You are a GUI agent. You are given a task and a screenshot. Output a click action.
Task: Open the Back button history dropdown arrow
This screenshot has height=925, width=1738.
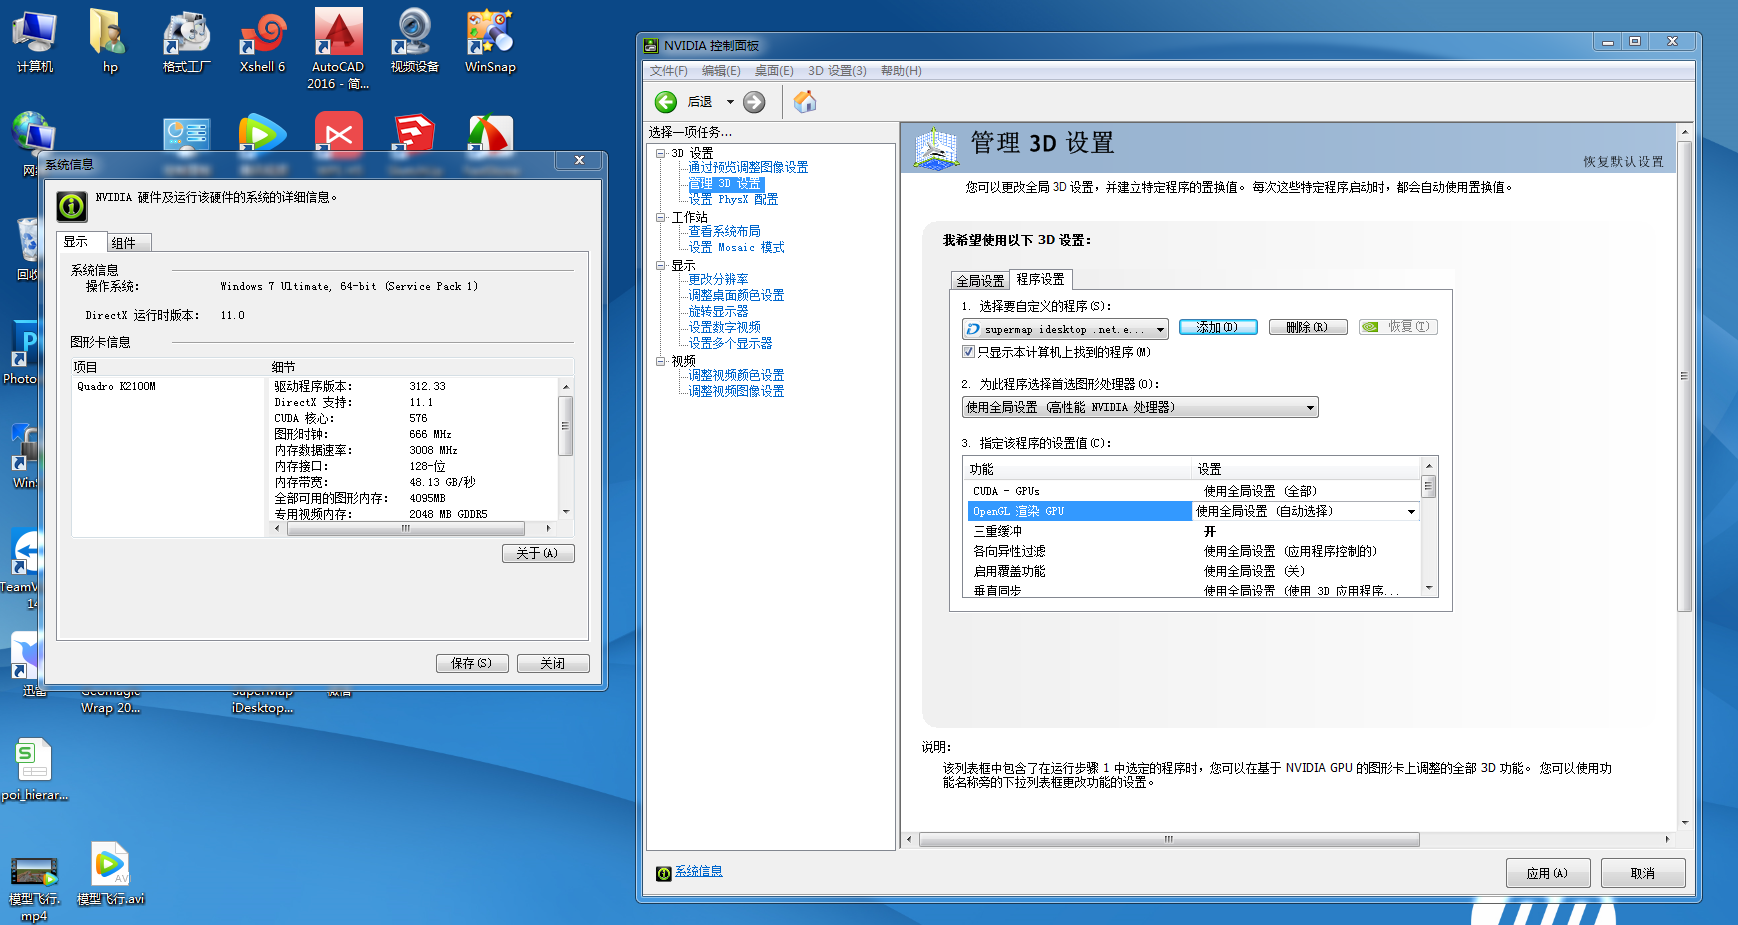coord(730,102)
